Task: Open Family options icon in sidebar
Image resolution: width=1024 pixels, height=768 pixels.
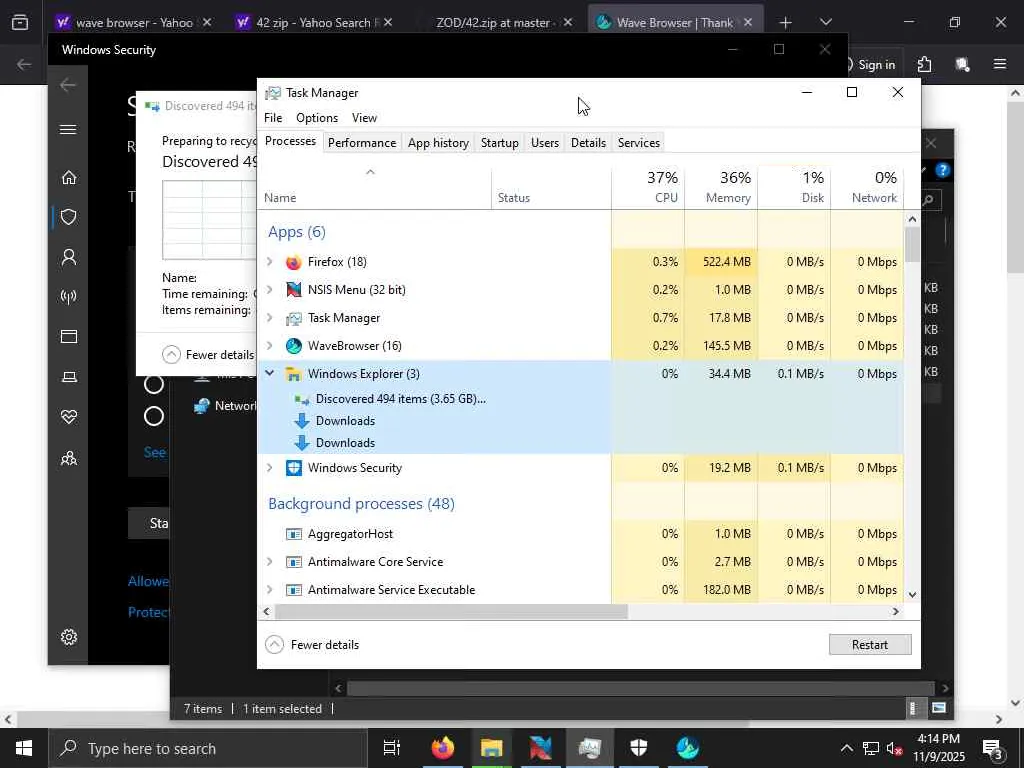Action: (x=69, y=458)
